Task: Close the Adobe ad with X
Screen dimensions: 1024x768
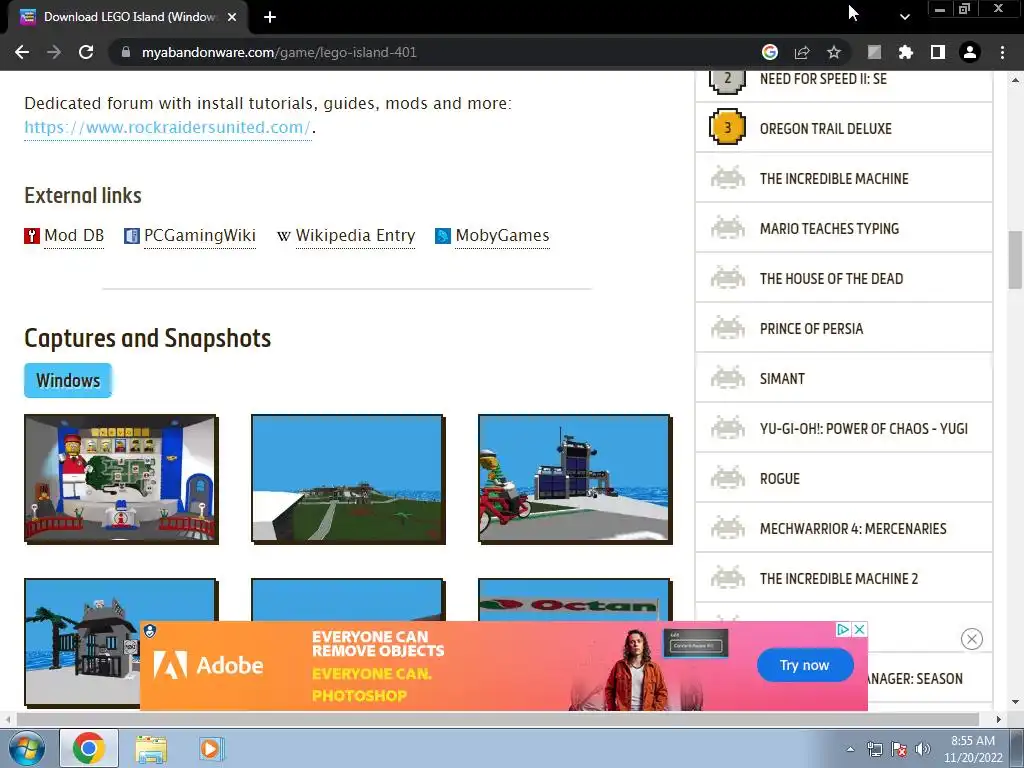Action: pos(860,630)
